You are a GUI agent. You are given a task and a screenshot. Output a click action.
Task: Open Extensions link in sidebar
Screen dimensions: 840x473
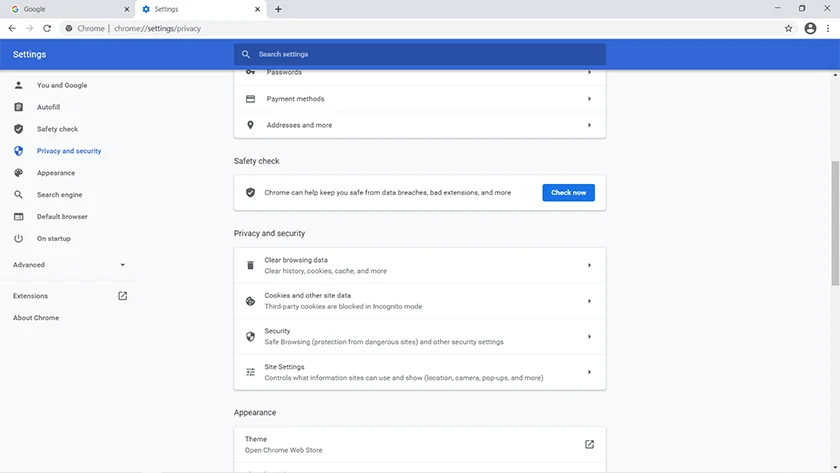coord(31,296)
